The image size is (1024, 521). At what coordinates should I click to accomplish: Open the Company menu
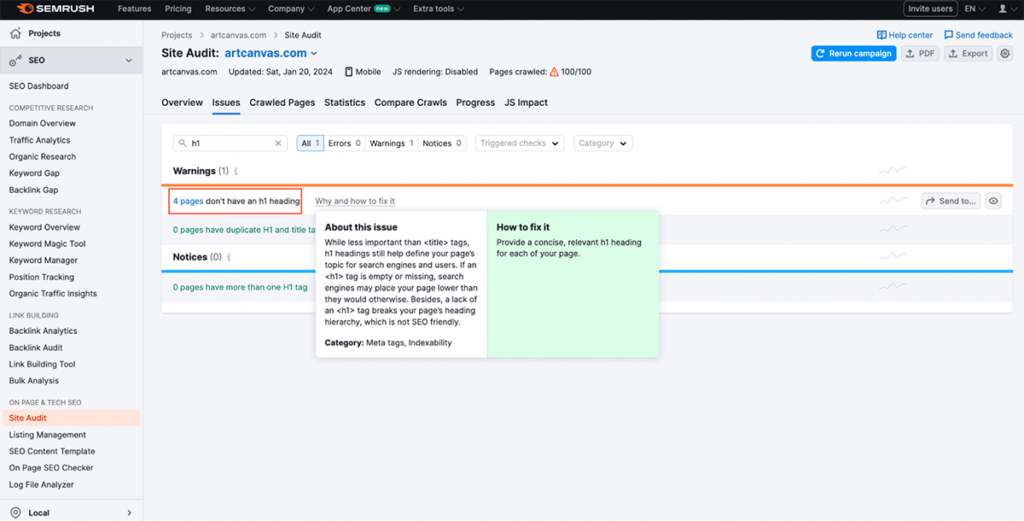(291, 9)
